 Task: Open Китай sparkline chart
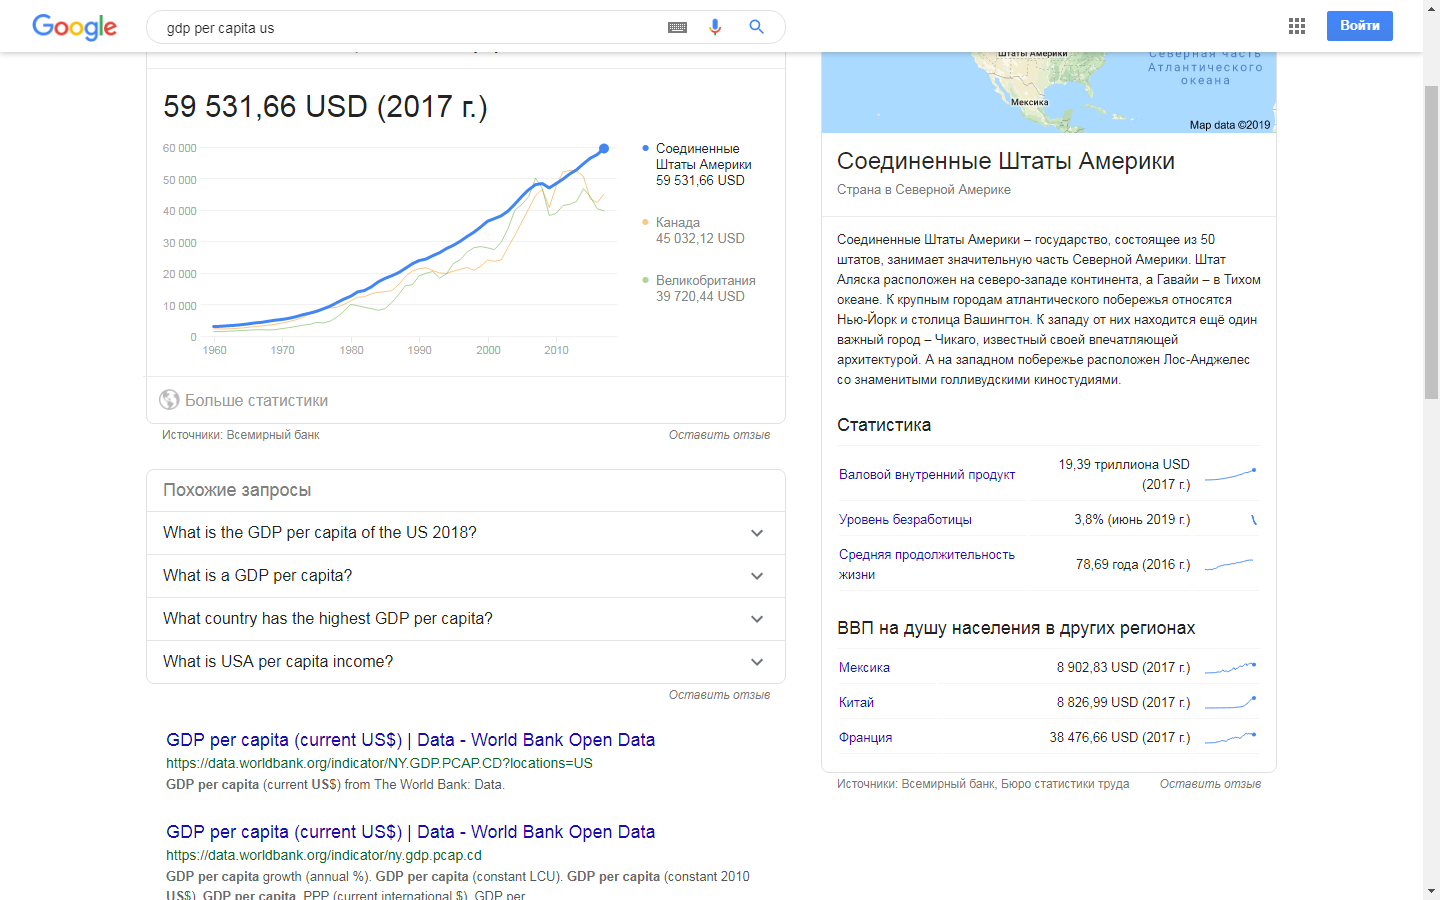(1231, 702)
